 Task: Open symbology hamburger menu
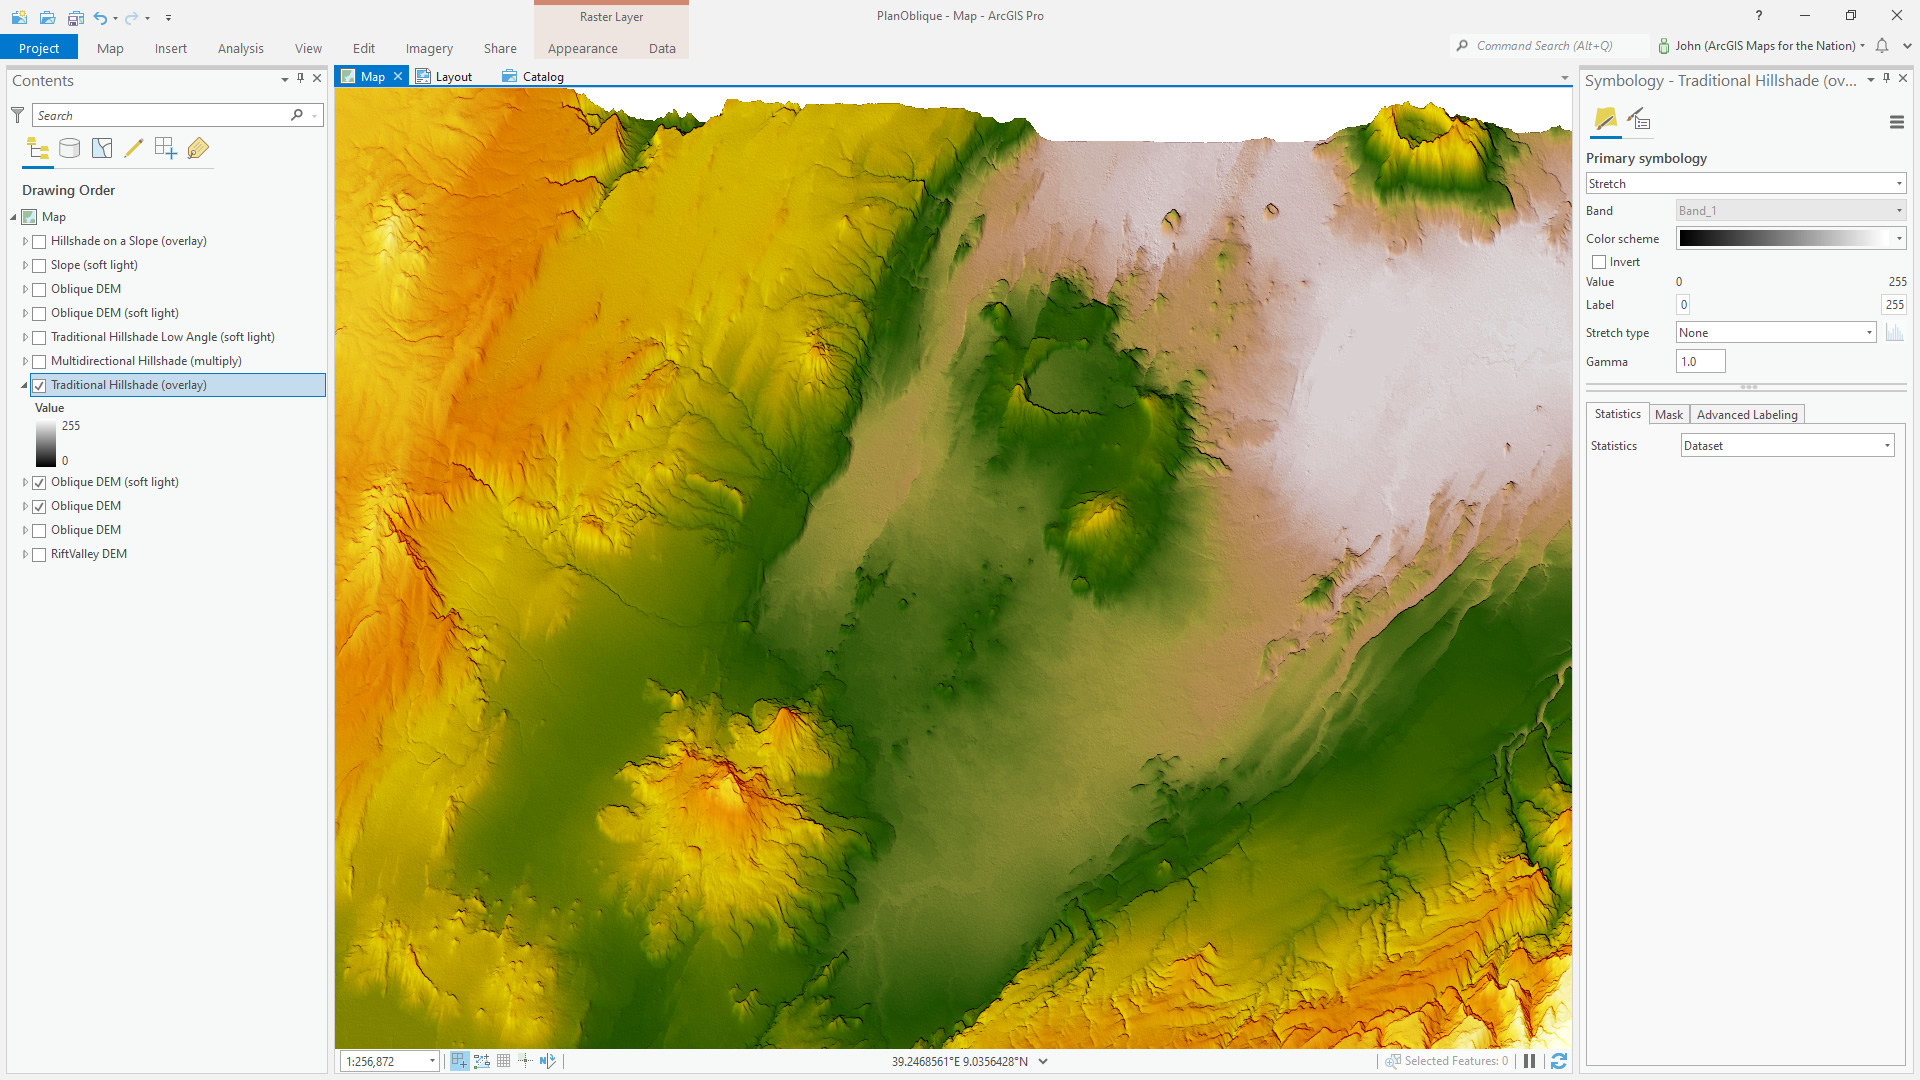(1896, 122)
